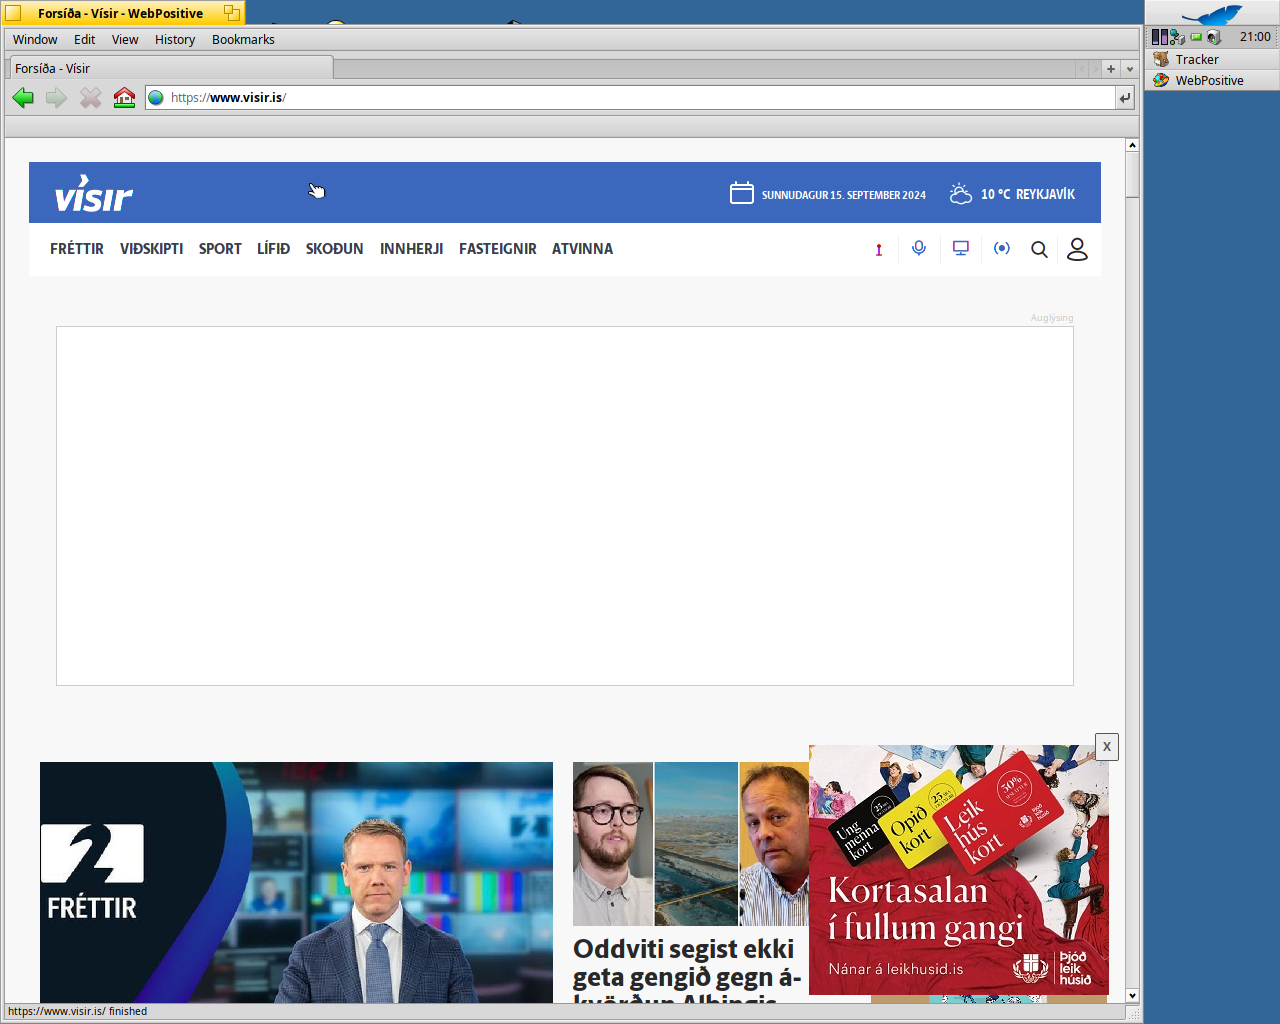1280x1024 pixels.
Task: Click the URL address bar field
Action: [640, 98]
